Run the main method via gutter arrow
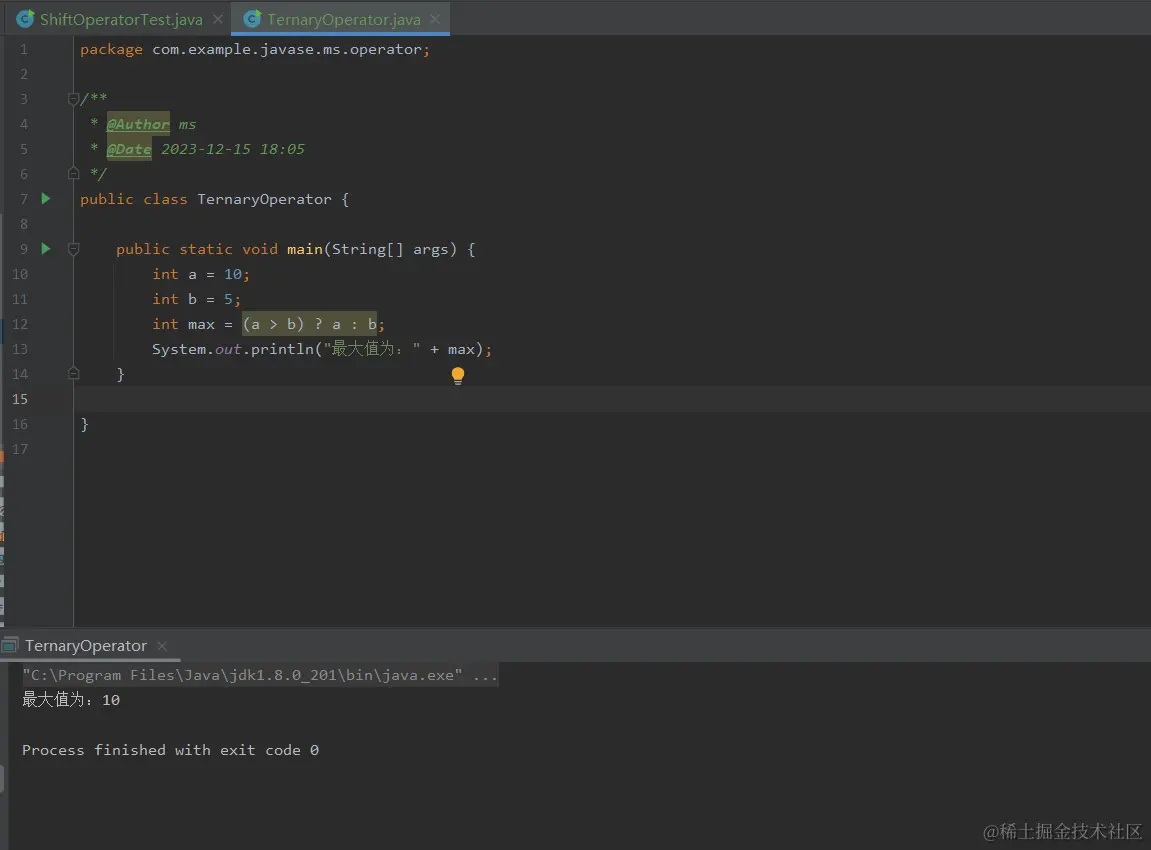Image resolution: width=1151 pixels, height=850 pixels. click(46, 249)
